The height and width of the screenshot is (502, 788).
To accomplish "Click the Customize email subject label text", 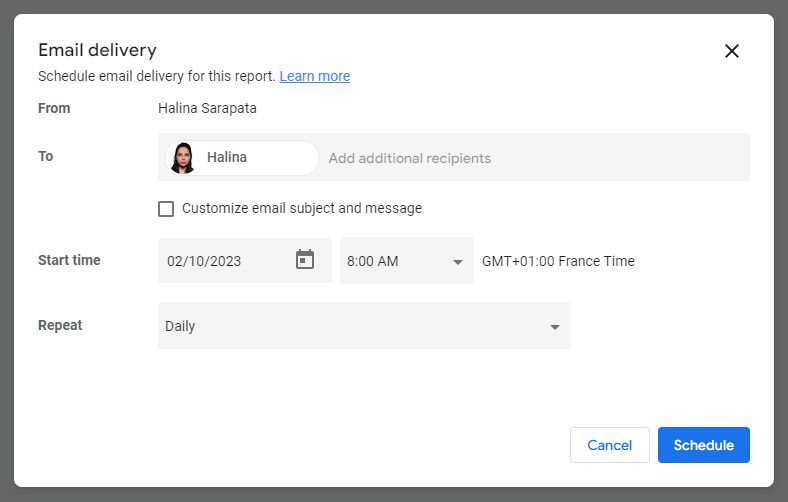I will [x=302, y=208].
